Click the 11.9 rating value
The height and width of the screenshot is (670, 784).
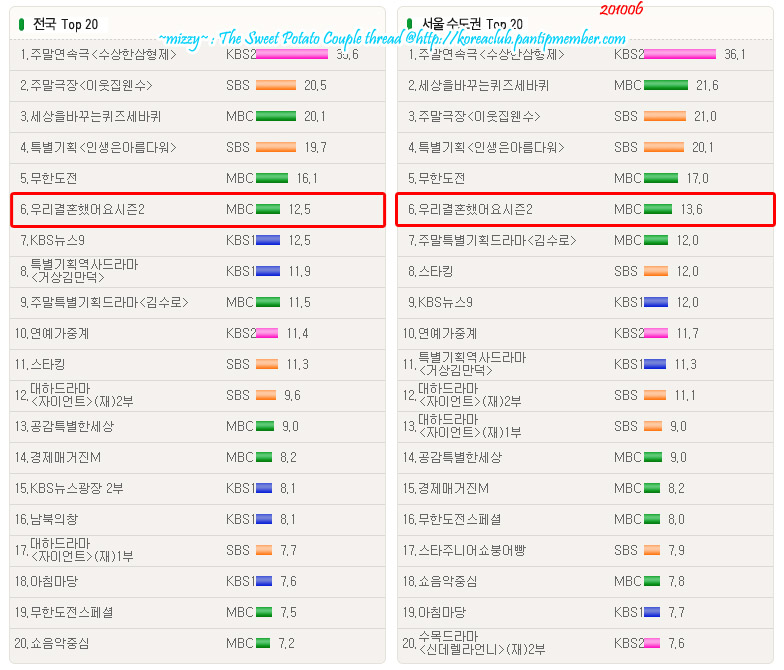[x=300, y=272]
